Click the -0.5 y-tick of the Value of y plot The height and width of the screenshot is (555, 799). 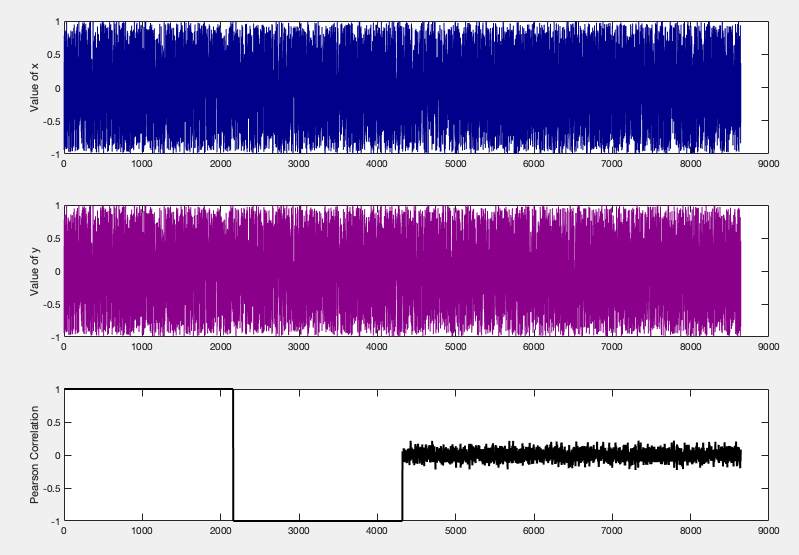[x=52, y=305]
